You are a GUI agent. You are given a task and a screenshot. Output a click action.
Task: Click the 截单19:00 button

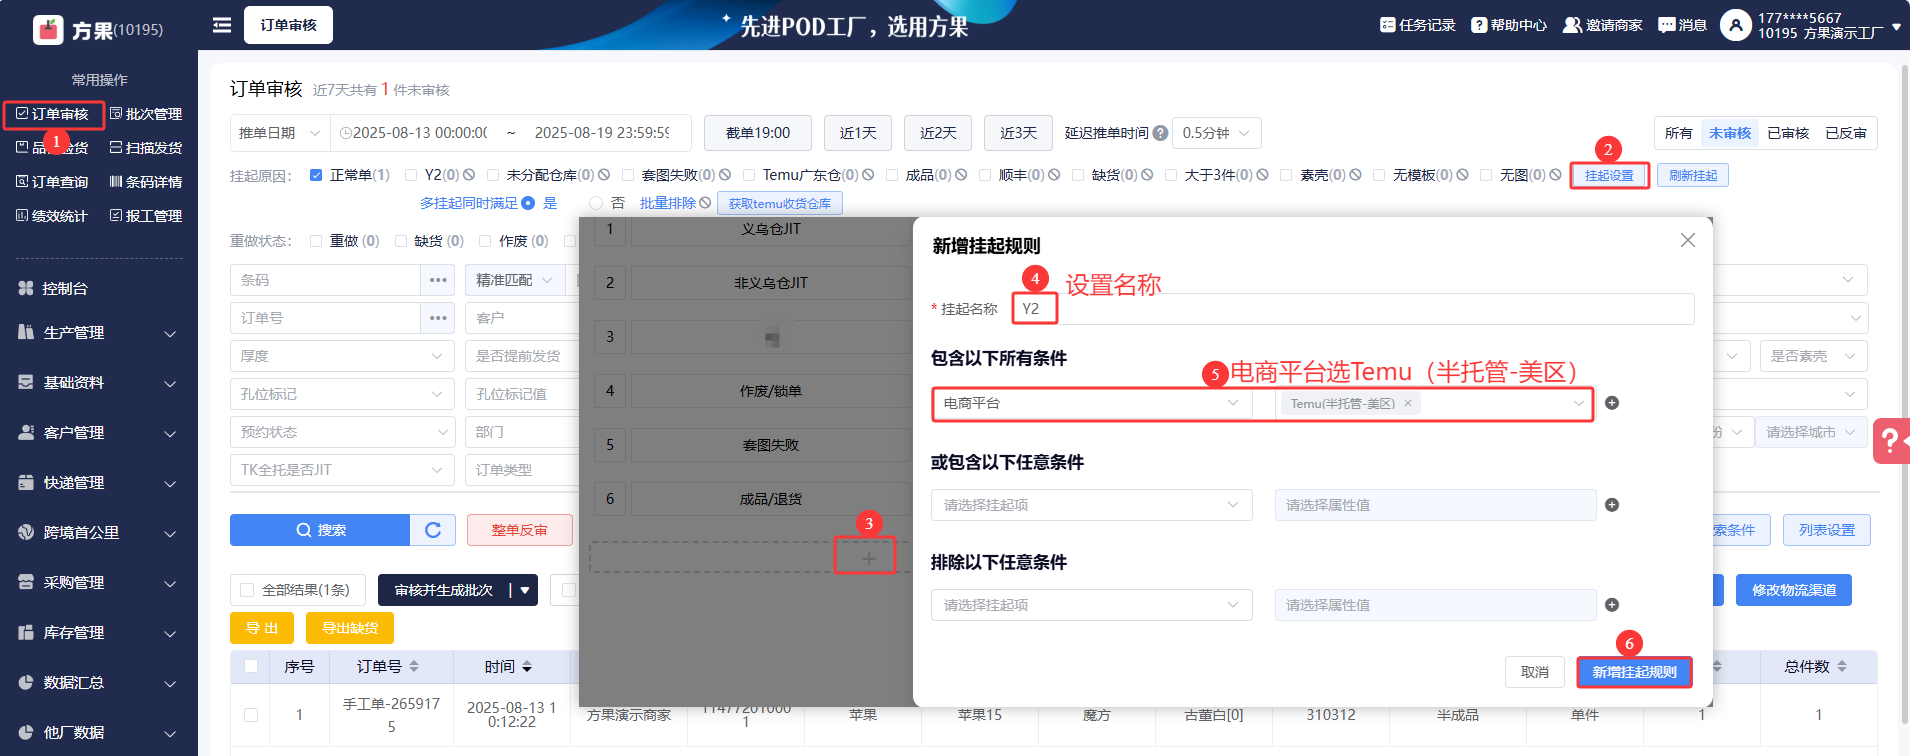pos(758,133)
